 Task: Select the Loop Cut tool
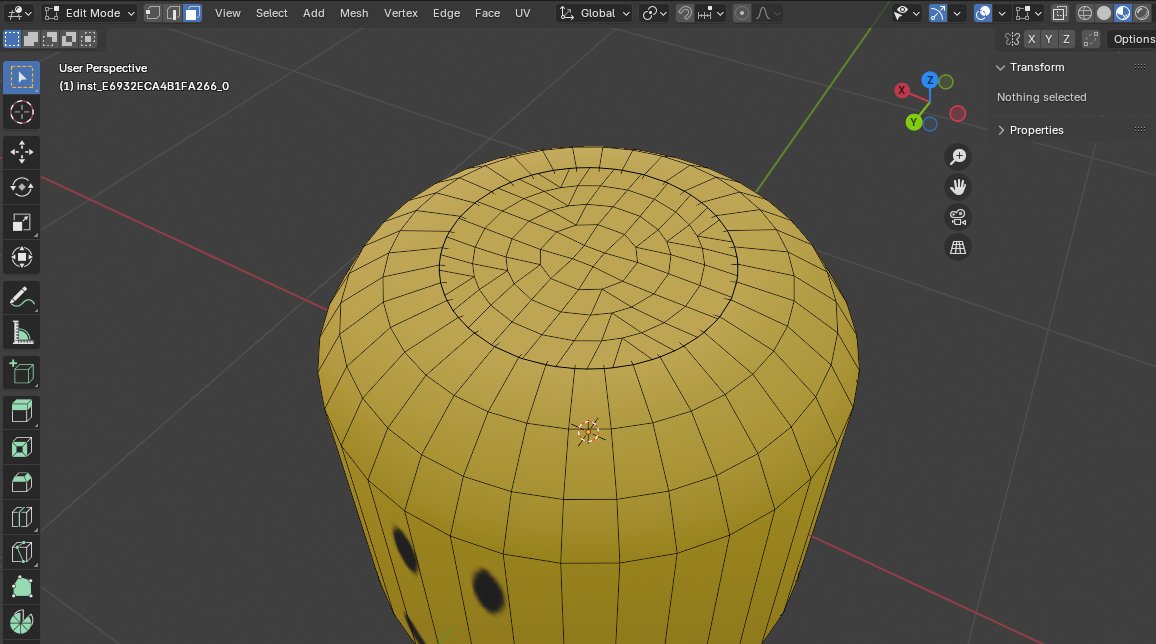pyautogui.click(x=21, y=517)
